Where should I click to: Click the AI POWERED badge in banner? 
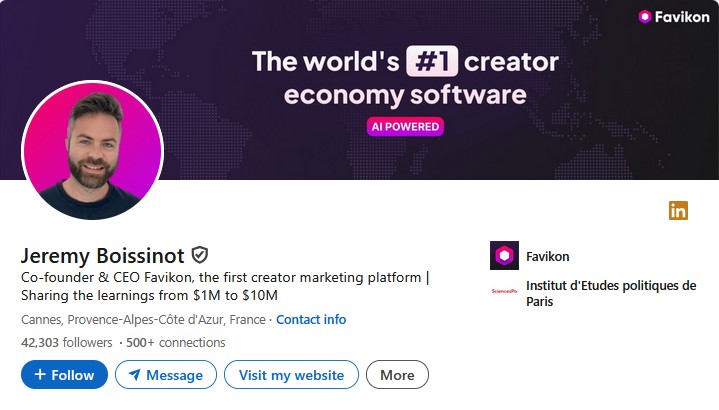405,127
